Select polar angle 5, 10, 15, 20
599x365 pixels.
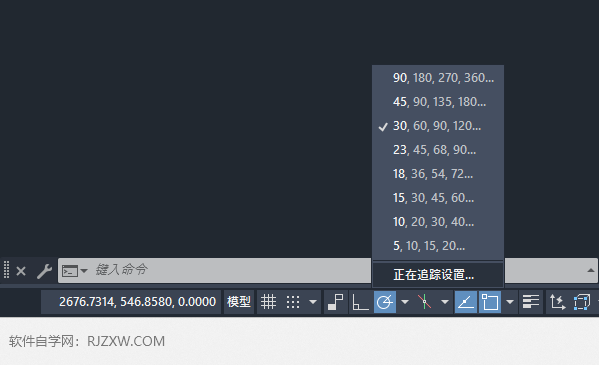click(438, 246)
